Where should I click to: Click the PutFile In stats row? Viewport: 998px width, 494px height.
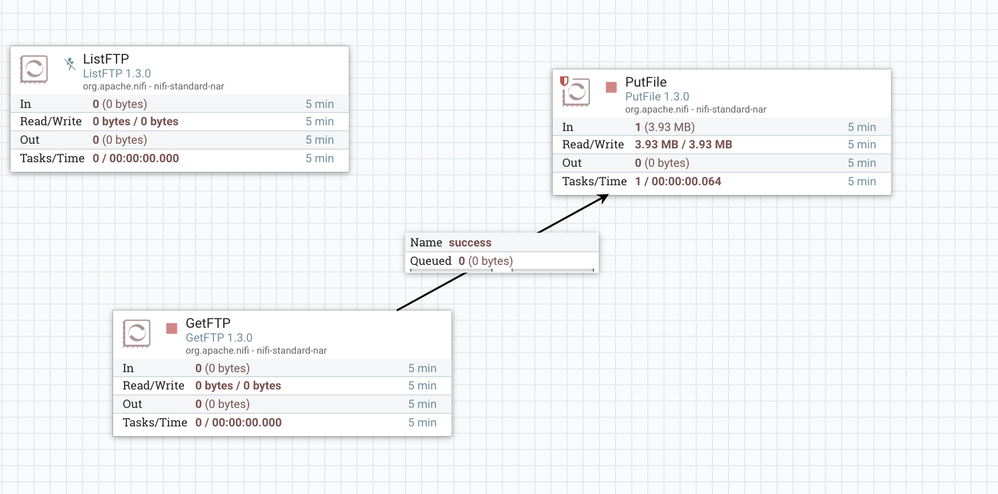(722, 127)
